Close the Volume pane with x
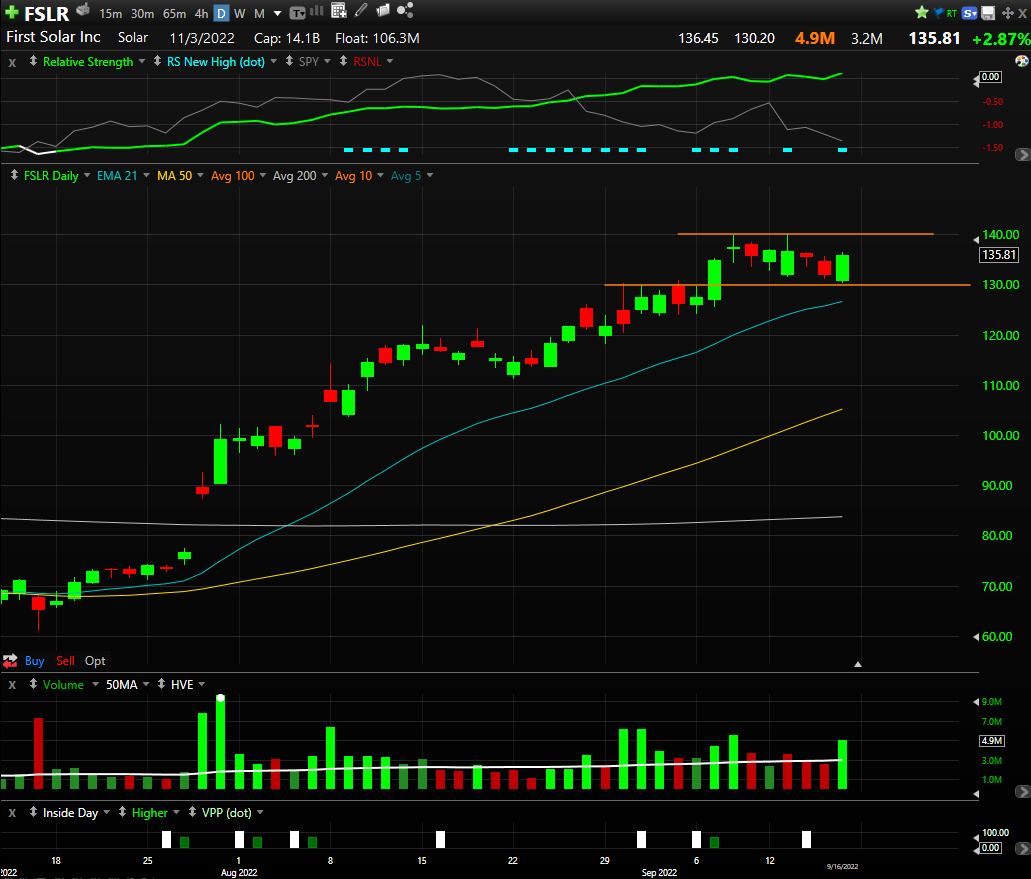 coord(12,686)
